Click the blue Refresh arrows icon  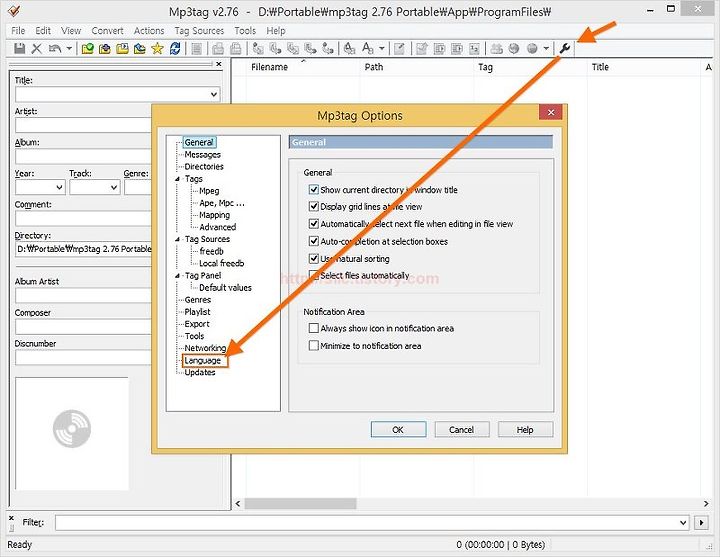pos(175,48)
